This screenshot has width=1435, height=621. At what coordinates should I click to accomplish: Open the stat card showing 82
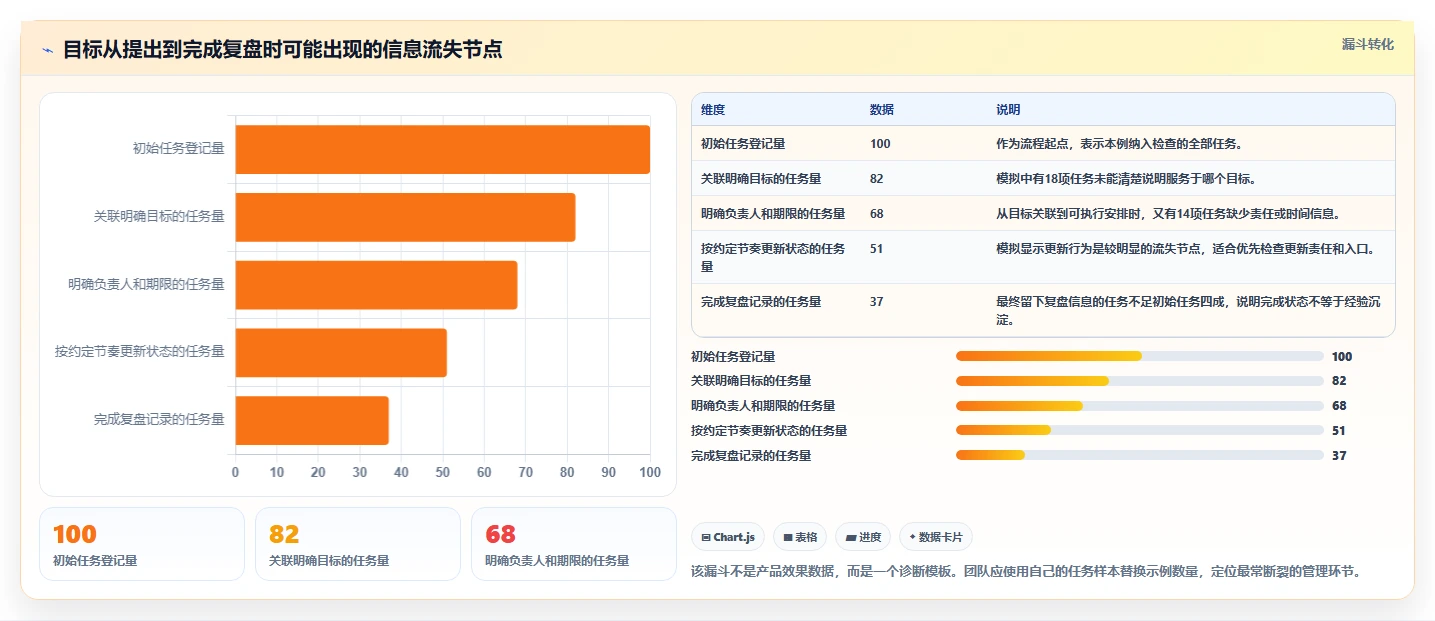(x=358, y=544)
